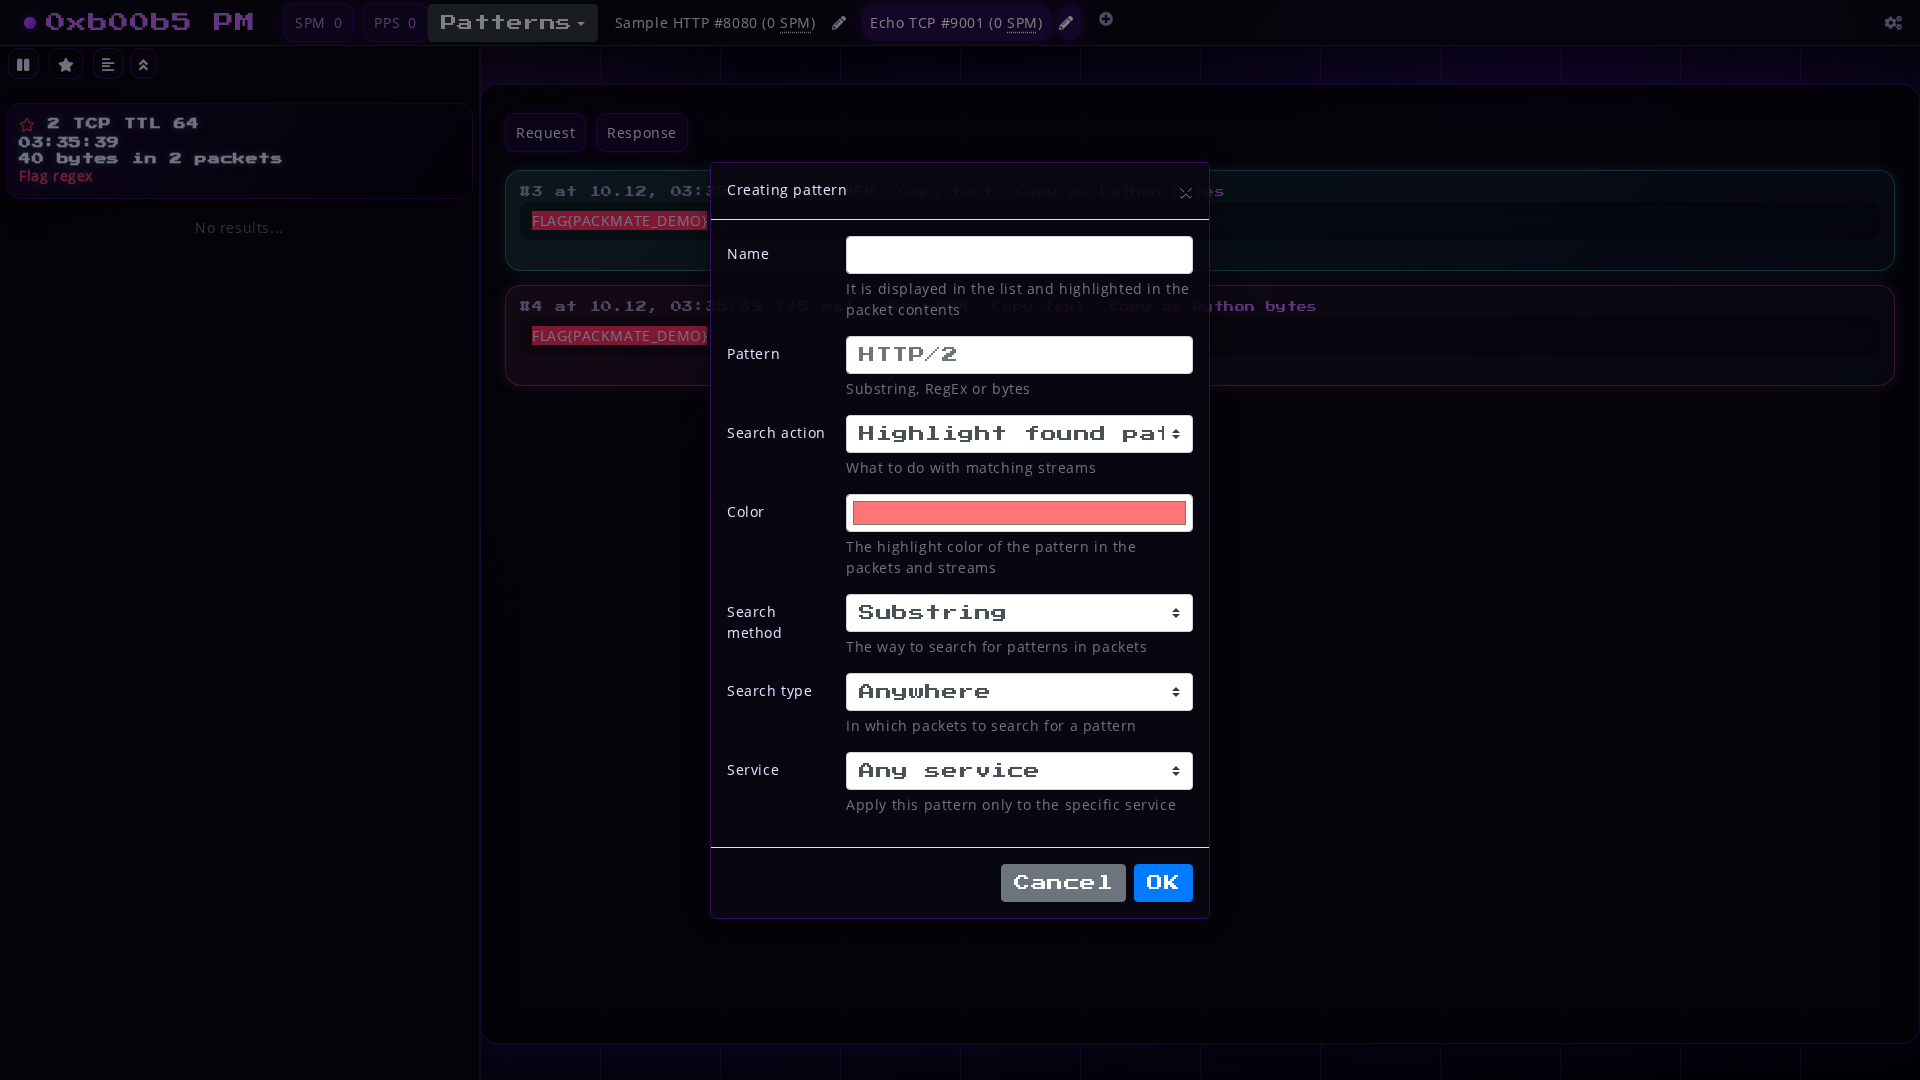Cancel the Creating pattern dialog
Image resolution: width=1920 pixels, height=1080 pixels.
click(1063, 882)
